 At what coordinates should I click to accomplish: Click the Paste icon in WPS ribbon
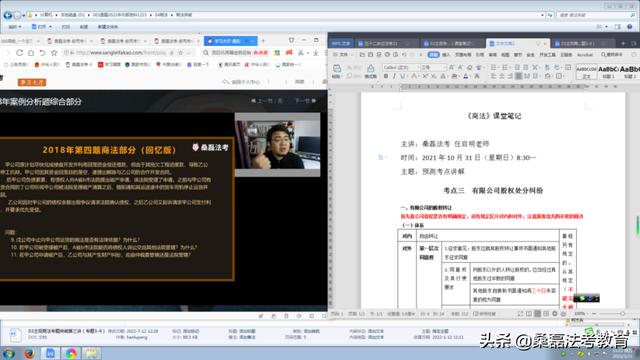pos(337,68)
